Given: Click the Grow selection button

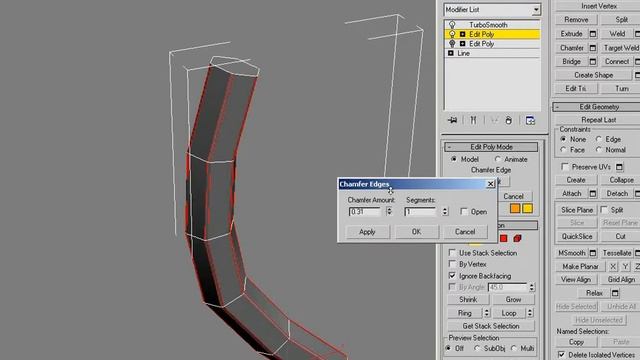Looking at the screenshot, I should (x=513, y=300).
